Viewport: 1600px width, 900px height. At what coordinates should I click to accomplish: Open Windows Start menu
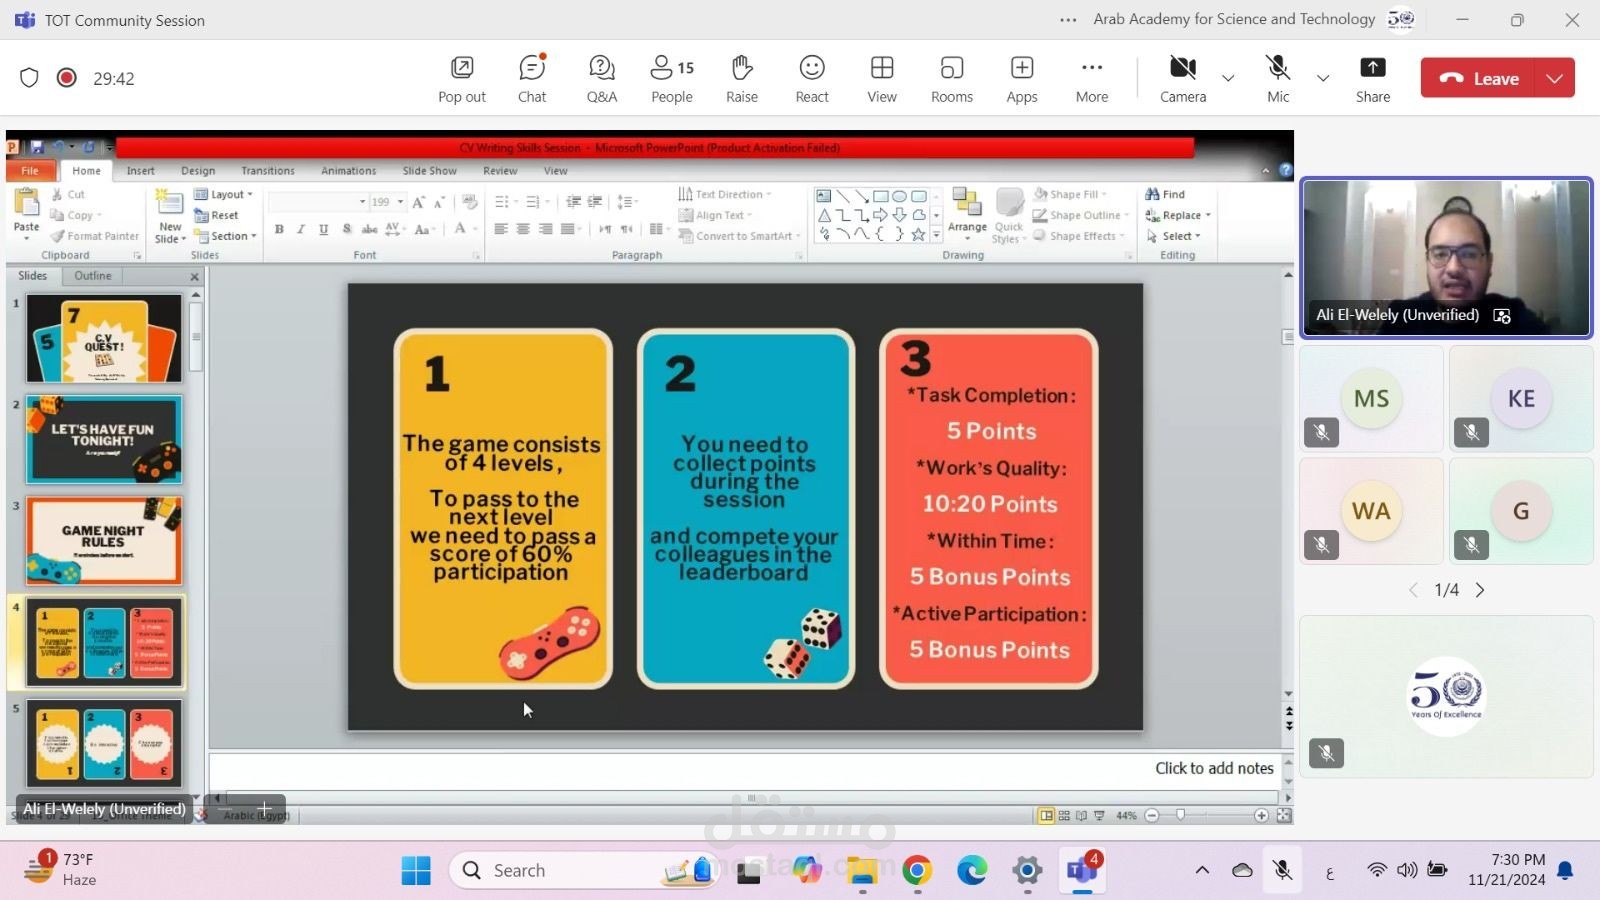click(x=416, y=871)
